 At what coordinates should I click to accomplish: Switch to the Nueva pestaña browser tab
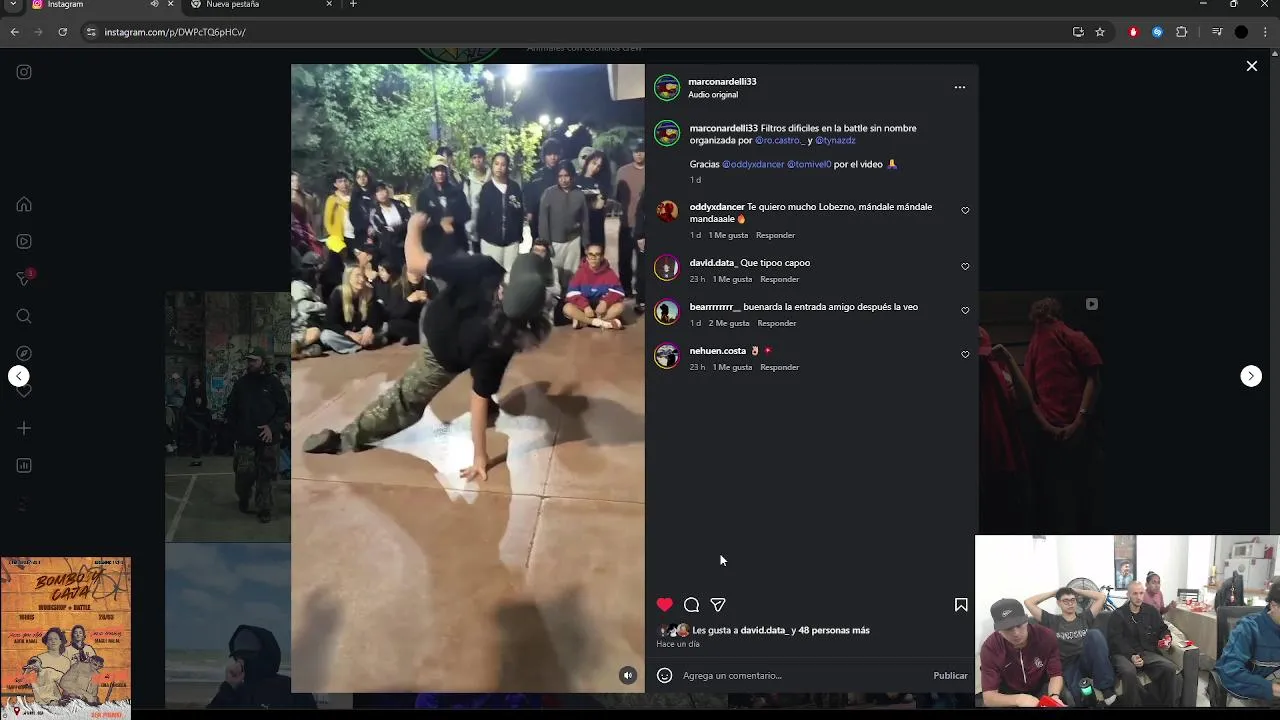tap(262, 5)
